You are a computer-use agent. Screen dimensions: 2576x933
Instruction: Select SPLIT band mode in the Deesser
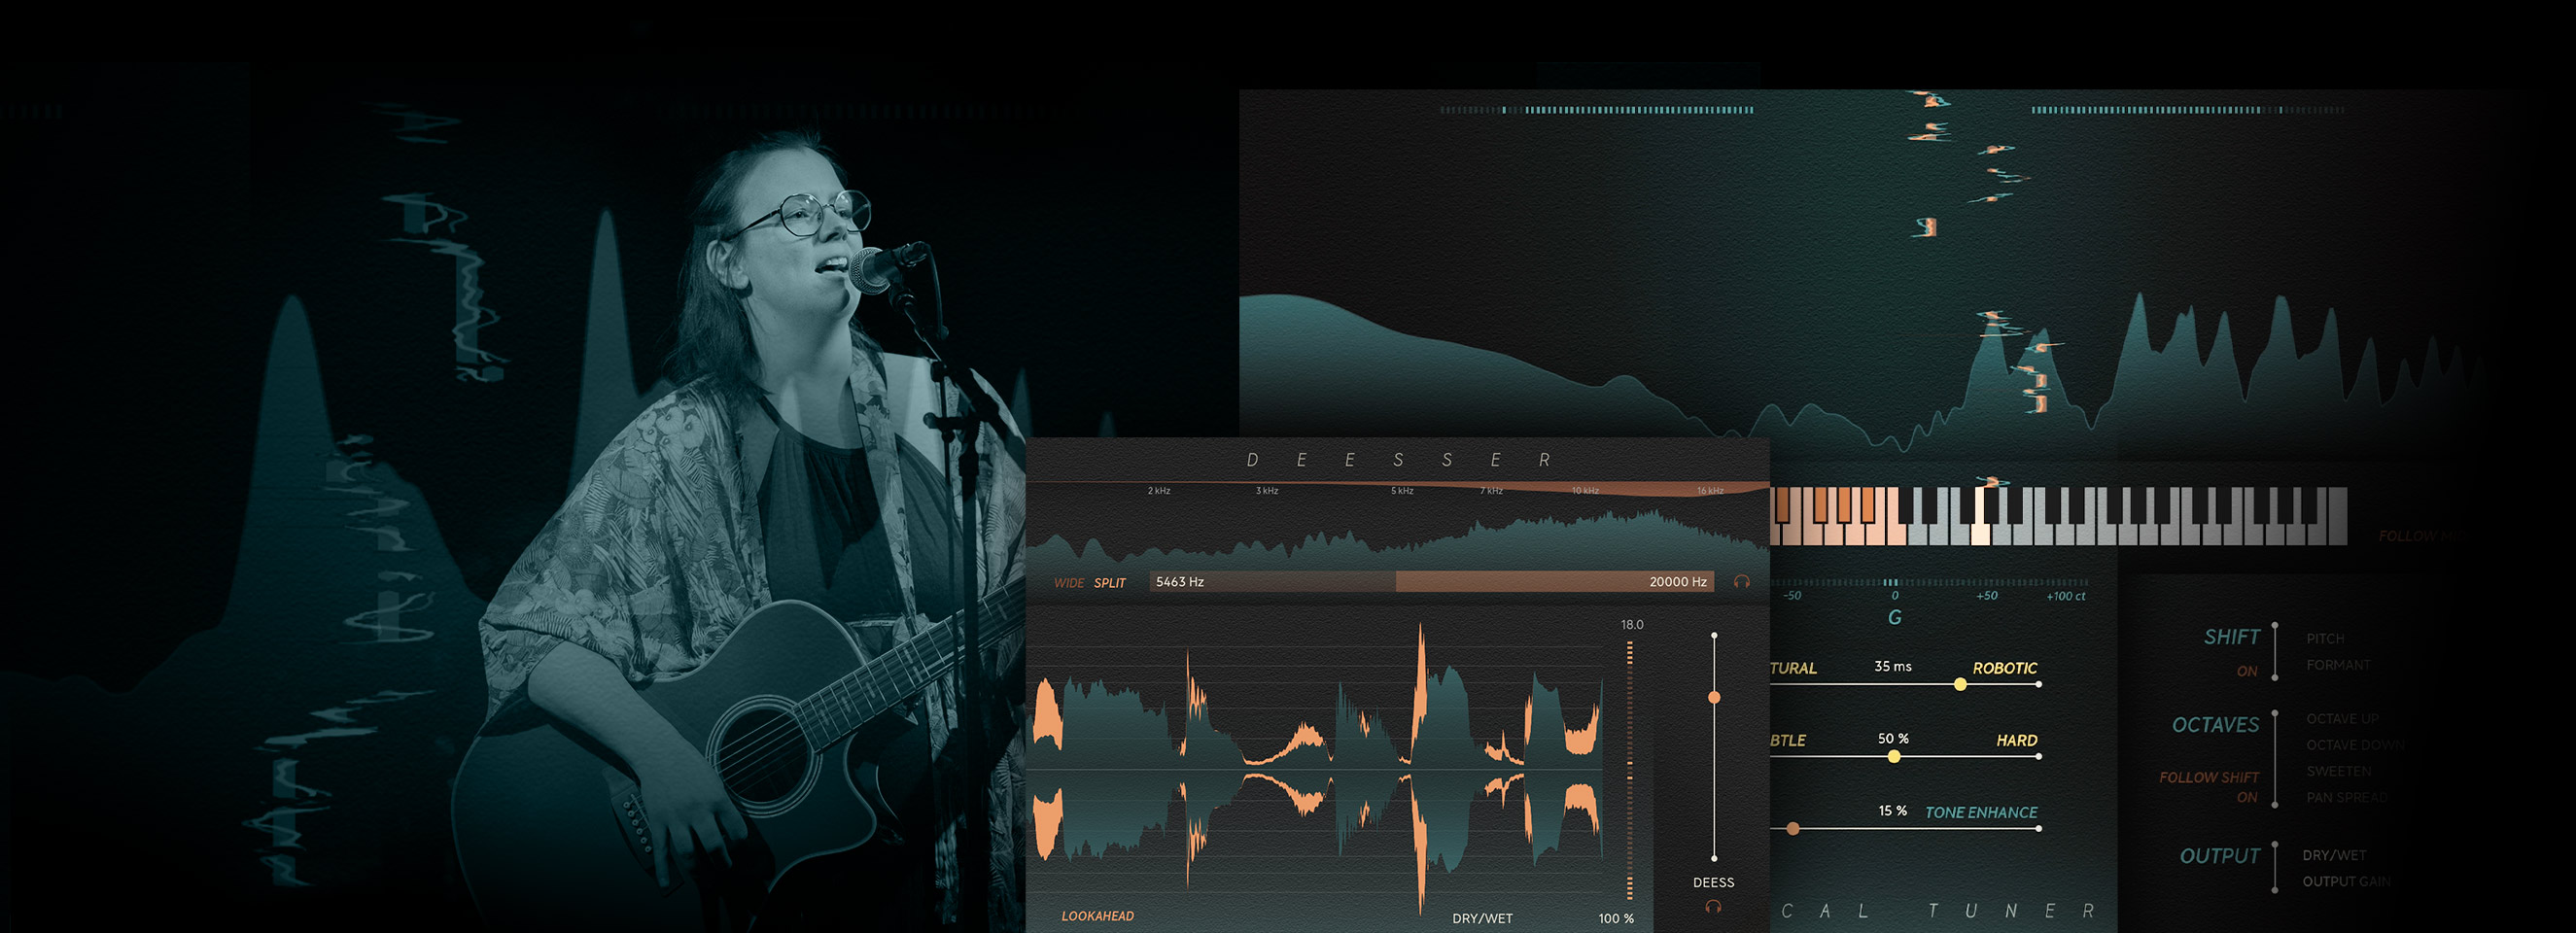[x=1109, y=583]
